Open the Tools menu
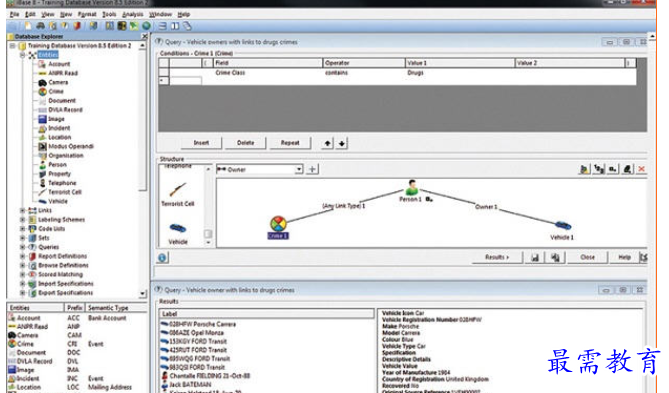Viewport: 669px width, 393px height. (109, 14)
